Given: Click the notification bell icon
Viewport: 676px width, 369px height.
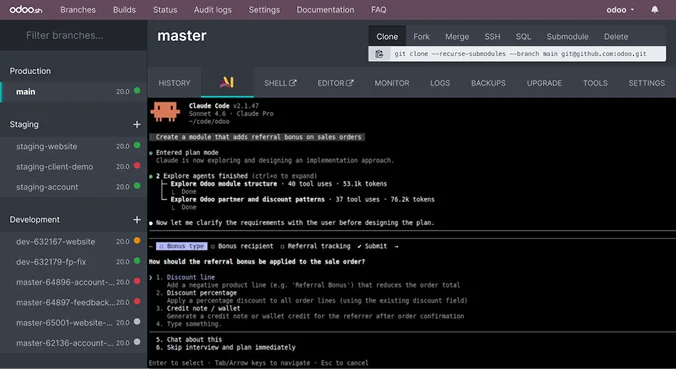Looking at the screenshot, I should (654, 9).
